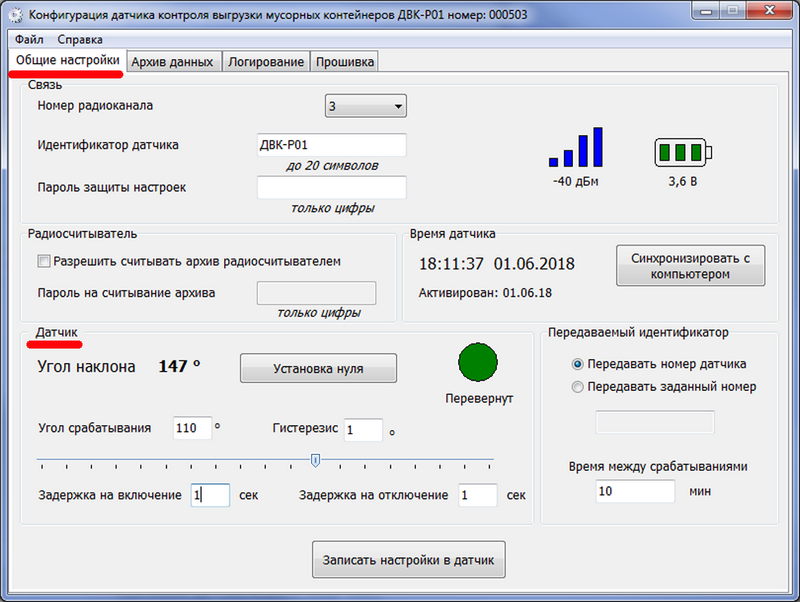Click the signal strength bars indicator
Screen dimensions: 800x602
[576, 147]
